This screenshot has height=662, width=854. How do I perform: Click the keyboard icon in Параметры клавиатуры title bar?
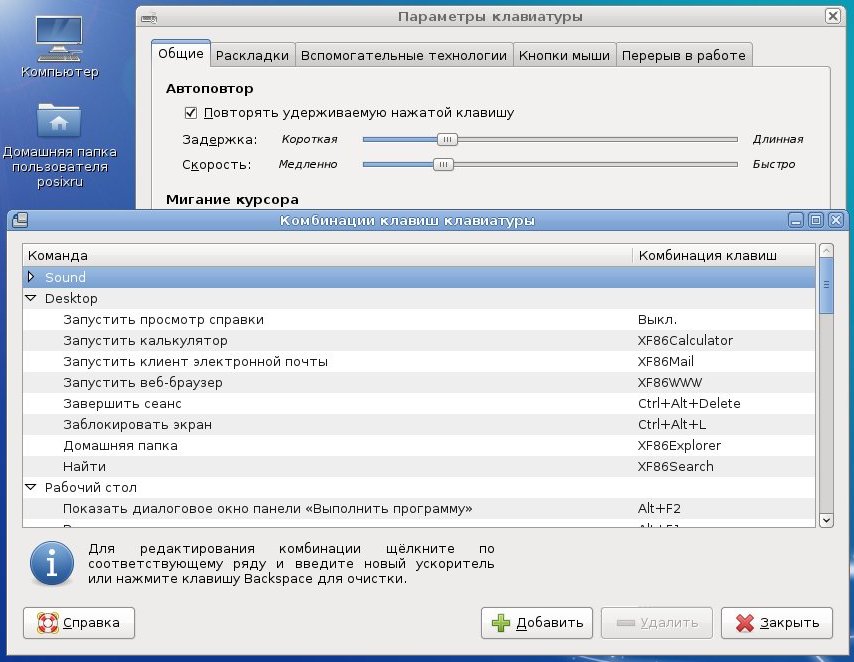click(x=149, y=18)
